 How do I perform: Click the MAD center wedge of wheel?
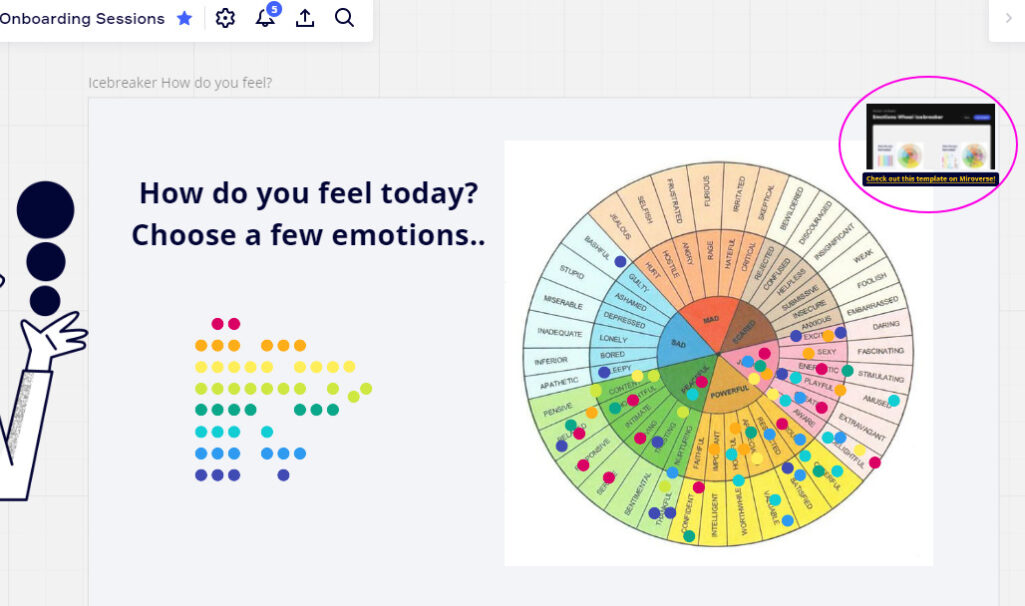[708, 319]
